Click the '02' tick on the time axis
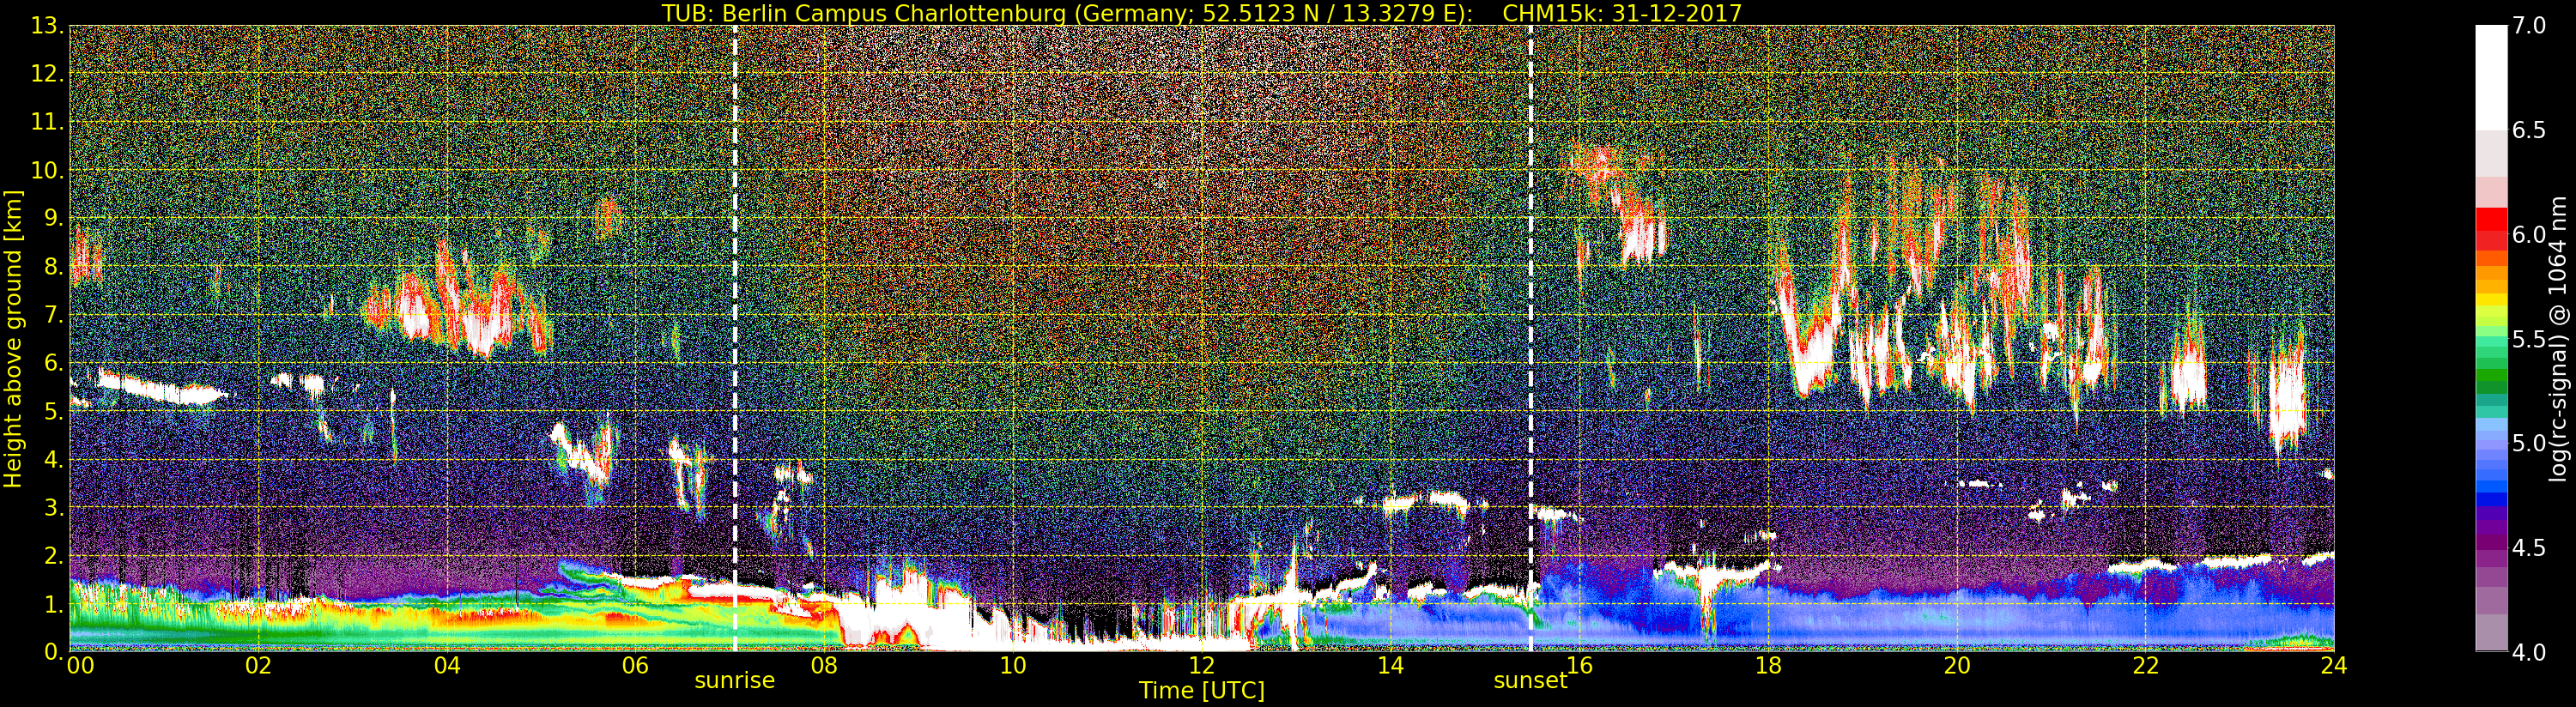Image resolution: width=2576 pixels, height=707 pixels. (258, 665)
